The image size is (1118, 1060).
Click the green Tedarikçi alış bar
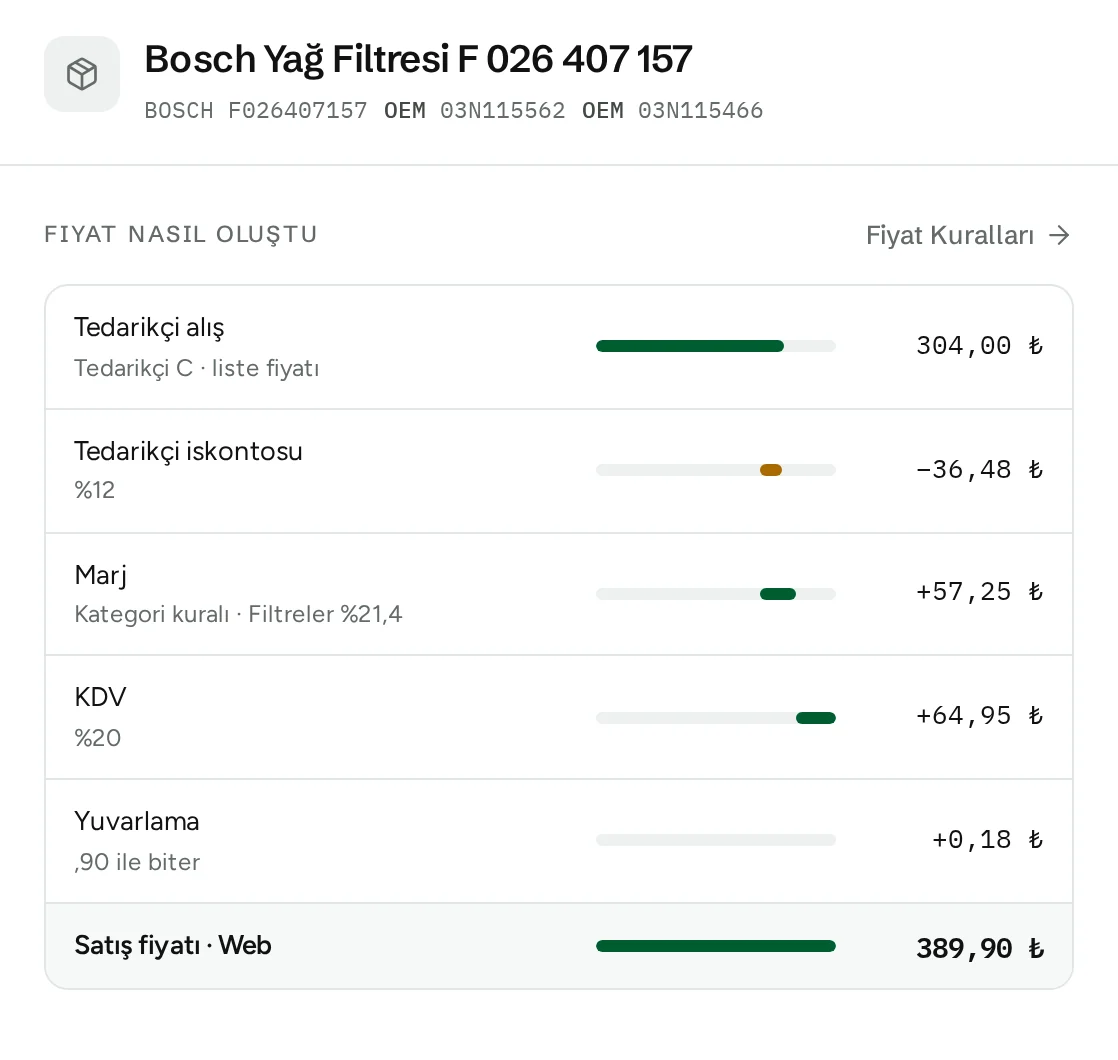point(689,346)
